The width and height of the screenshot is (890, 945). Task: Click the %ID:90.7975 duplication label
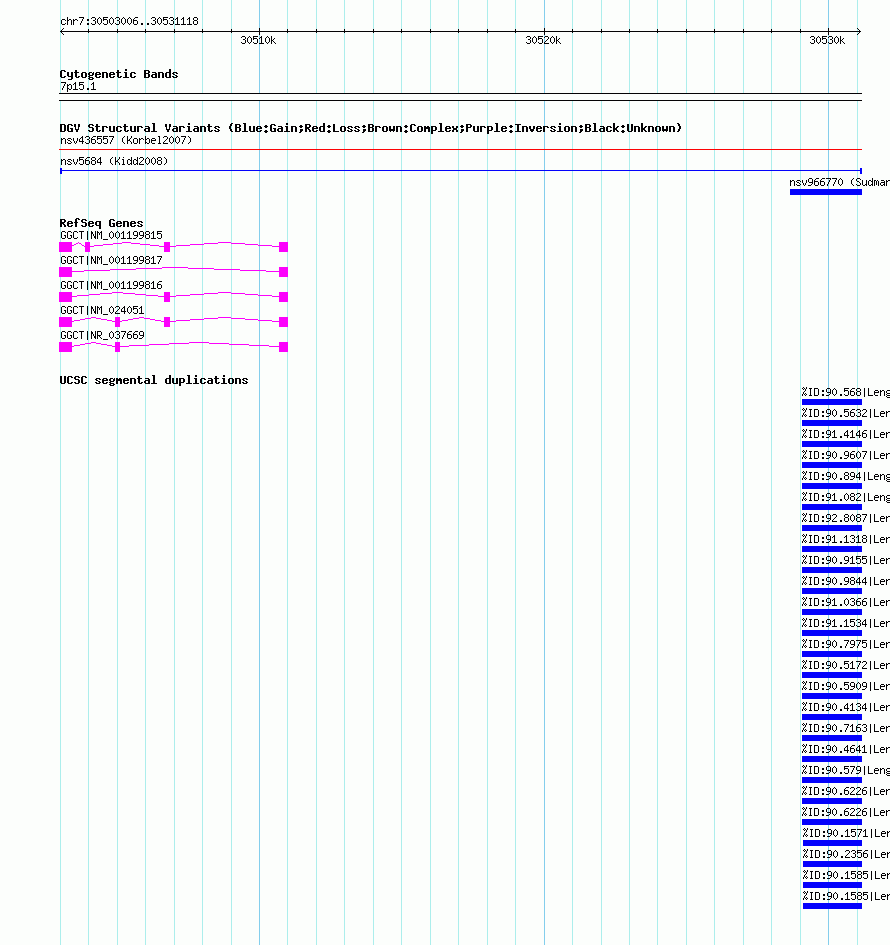pyautogui.click(x=845, y=644)
